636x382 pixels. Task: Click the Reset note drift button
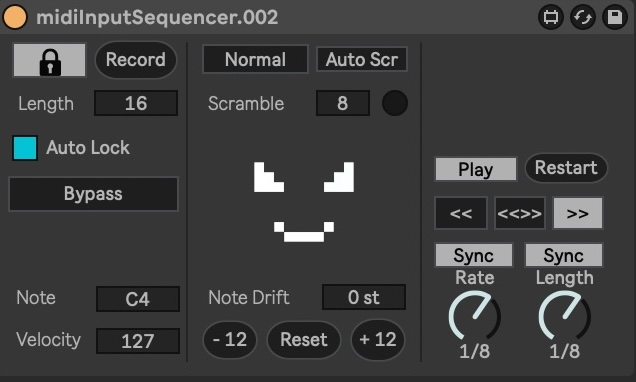coord(304,339)
